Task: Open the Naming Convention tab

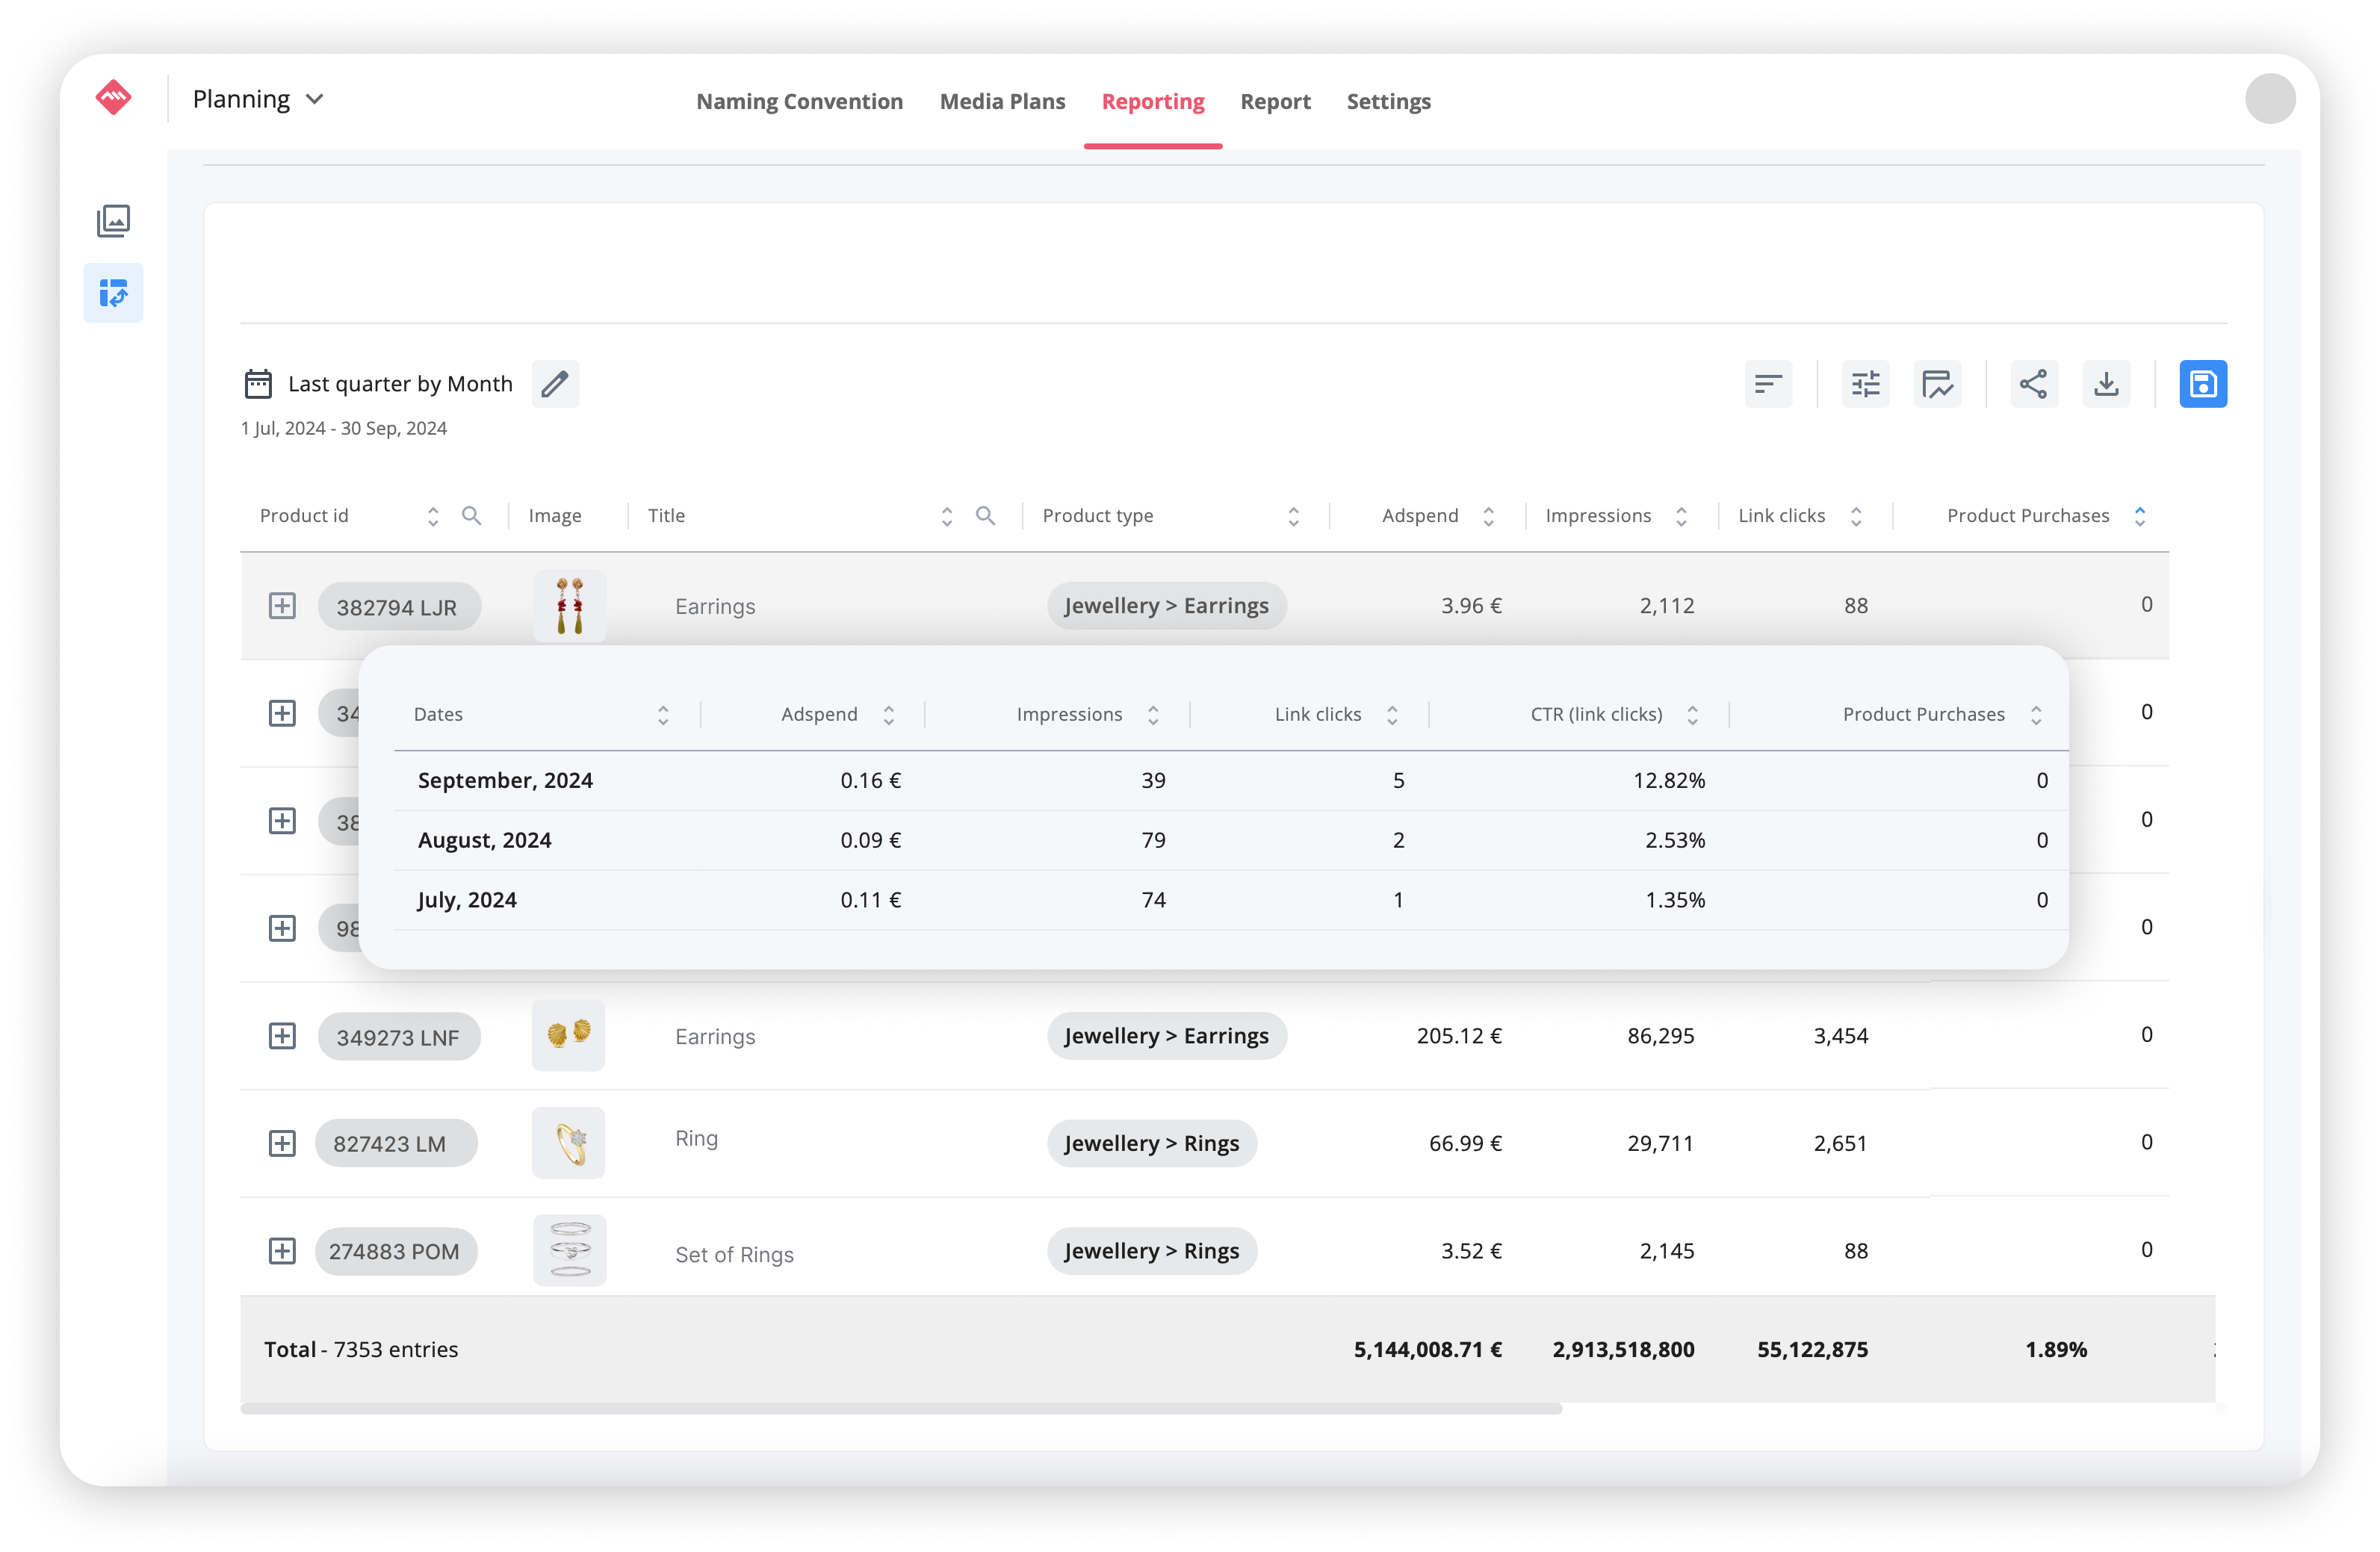Action: click(799, 101)
